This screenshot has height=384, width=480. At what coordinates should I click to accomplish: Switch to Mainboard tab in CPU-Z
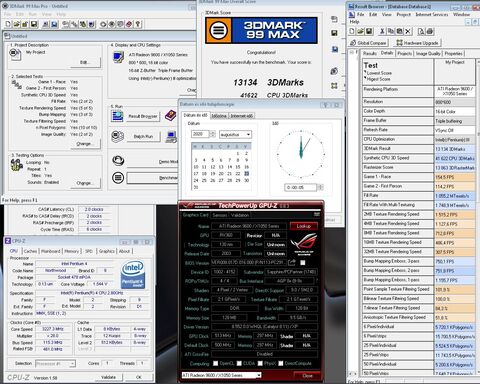pyautogui.click(x=51, y=251)
